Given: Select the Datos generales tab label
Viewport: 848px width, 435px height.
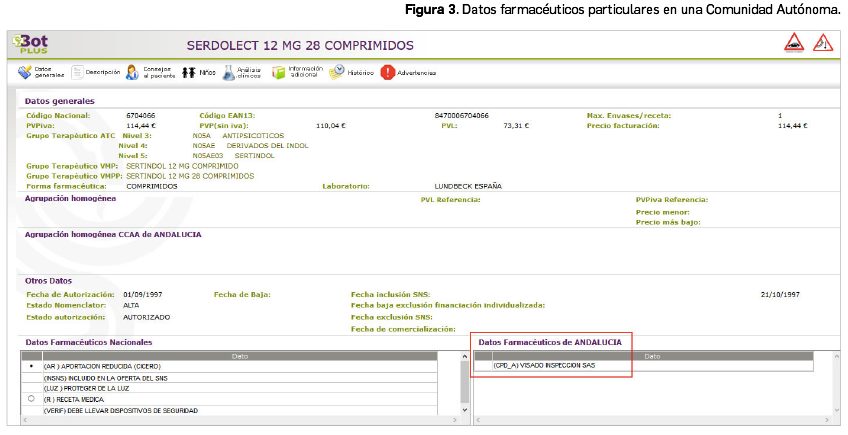Looking at the screenshot, I should coord(49,72).
